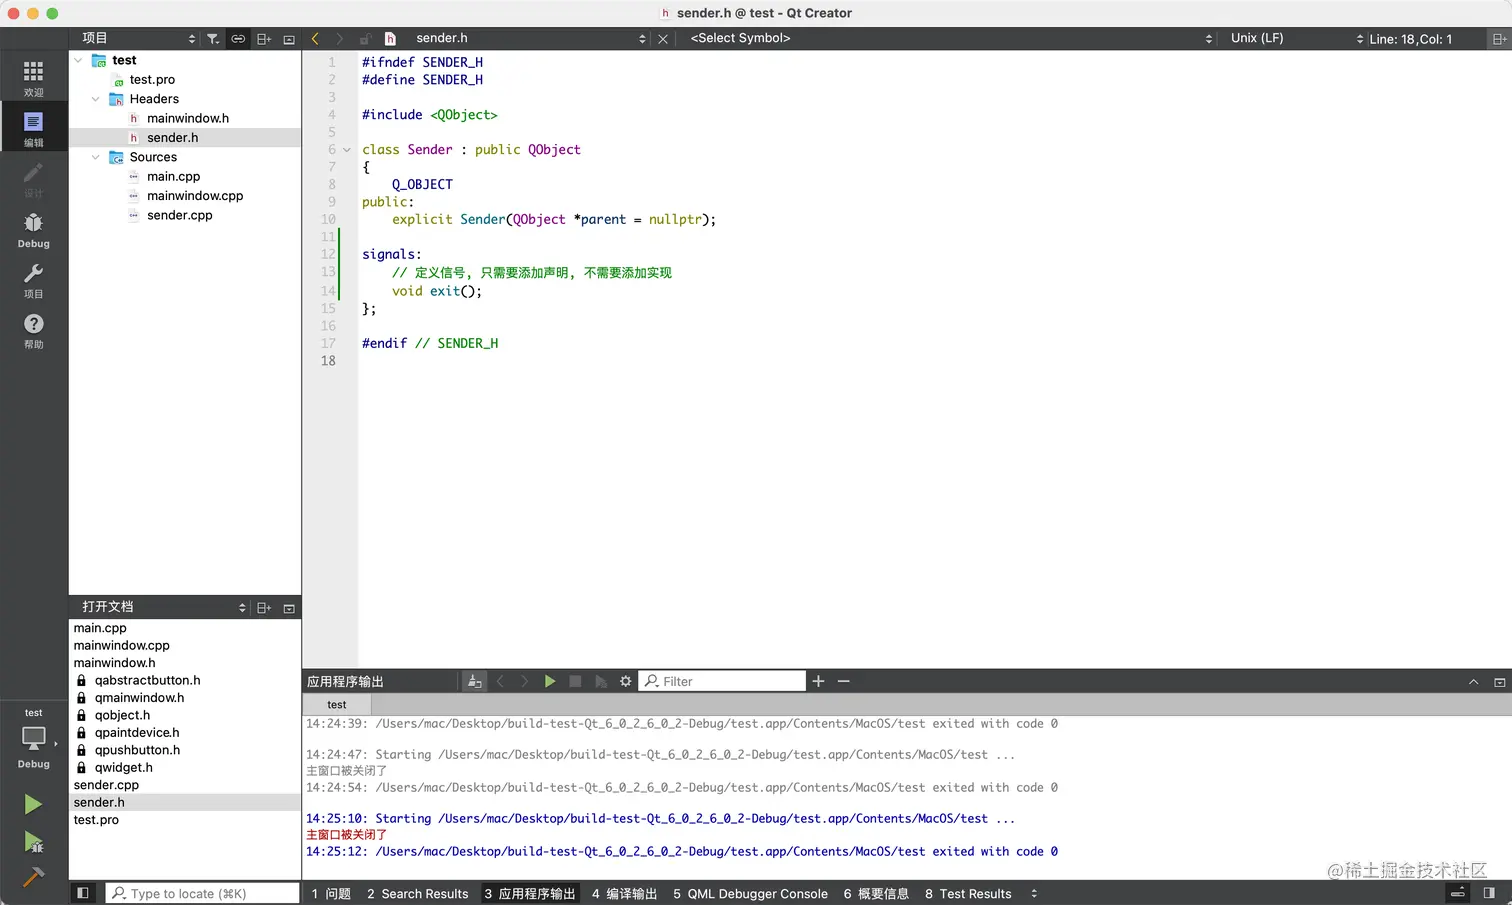Image resolution: width=1512 pixels, height=905 pixels.
Task: Open sender.cpp in project tree
Action: [180, 215]
